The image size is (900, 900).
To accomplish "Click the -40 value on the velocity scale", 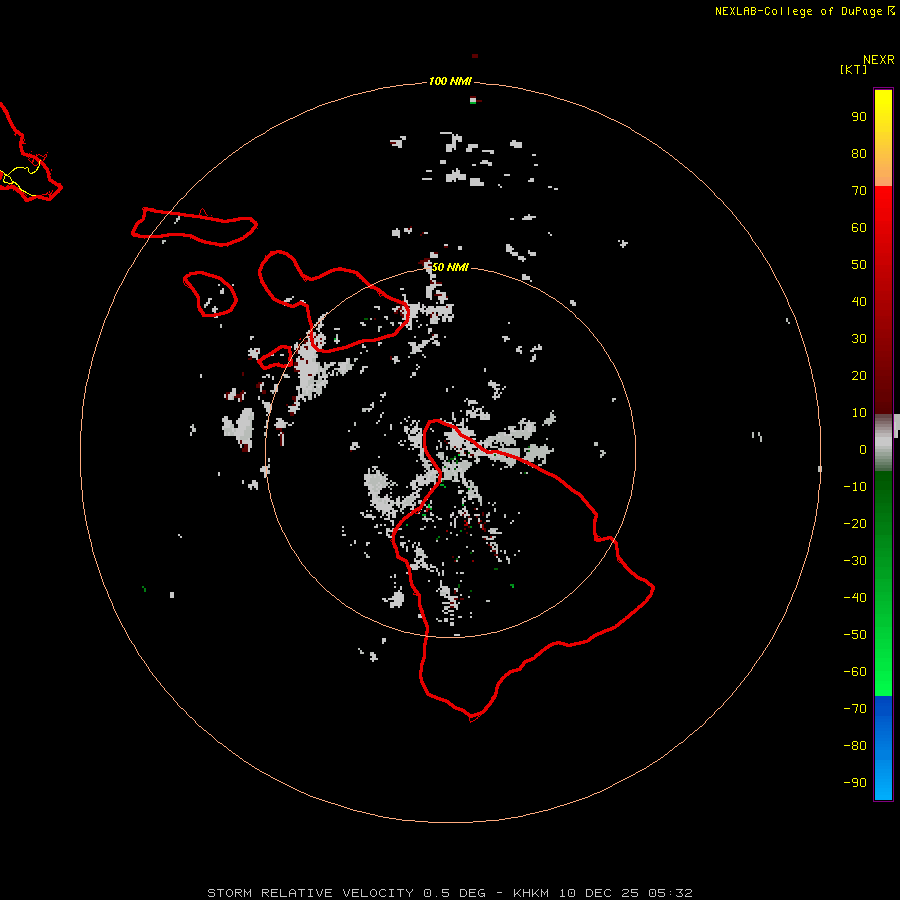I will [x=855, y=598].
